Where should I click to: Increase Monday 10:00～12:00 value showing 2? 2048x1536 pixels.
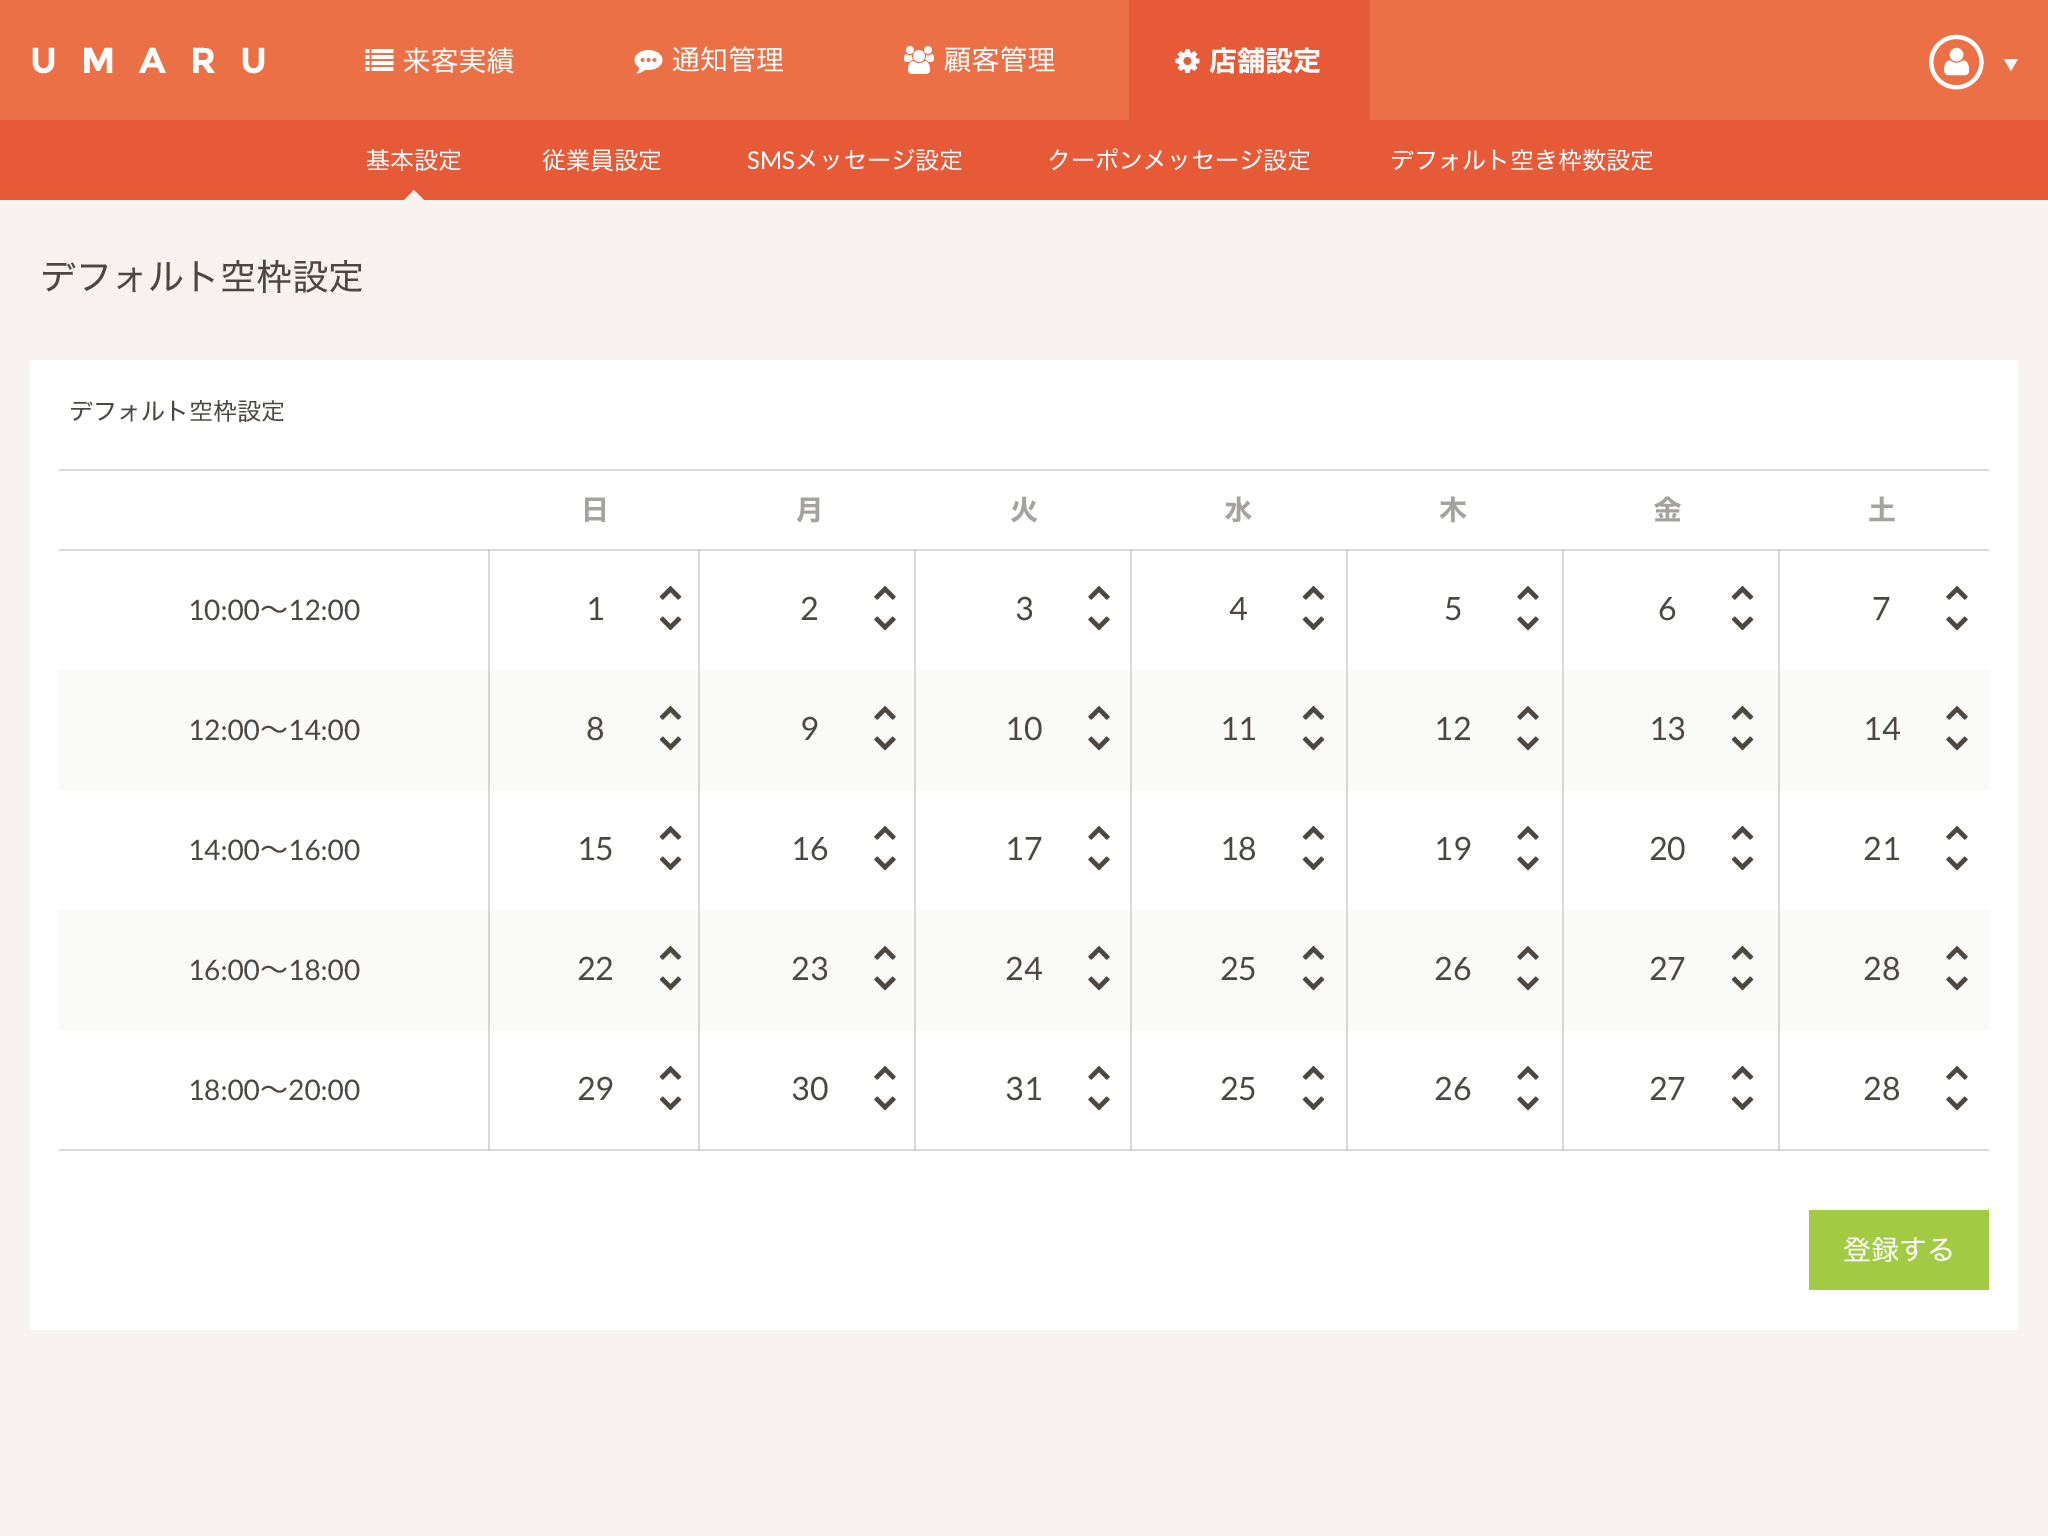coord(885,594)
